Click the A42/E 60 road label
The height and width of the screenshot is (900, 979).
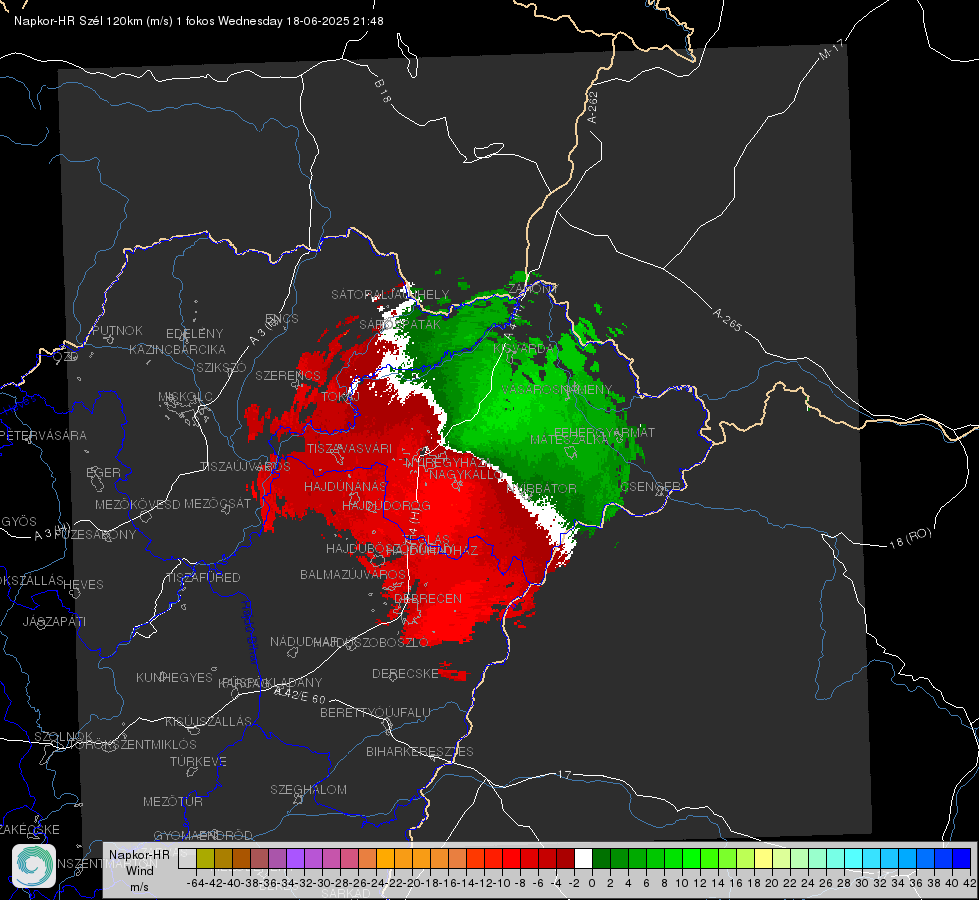(300, 695)
